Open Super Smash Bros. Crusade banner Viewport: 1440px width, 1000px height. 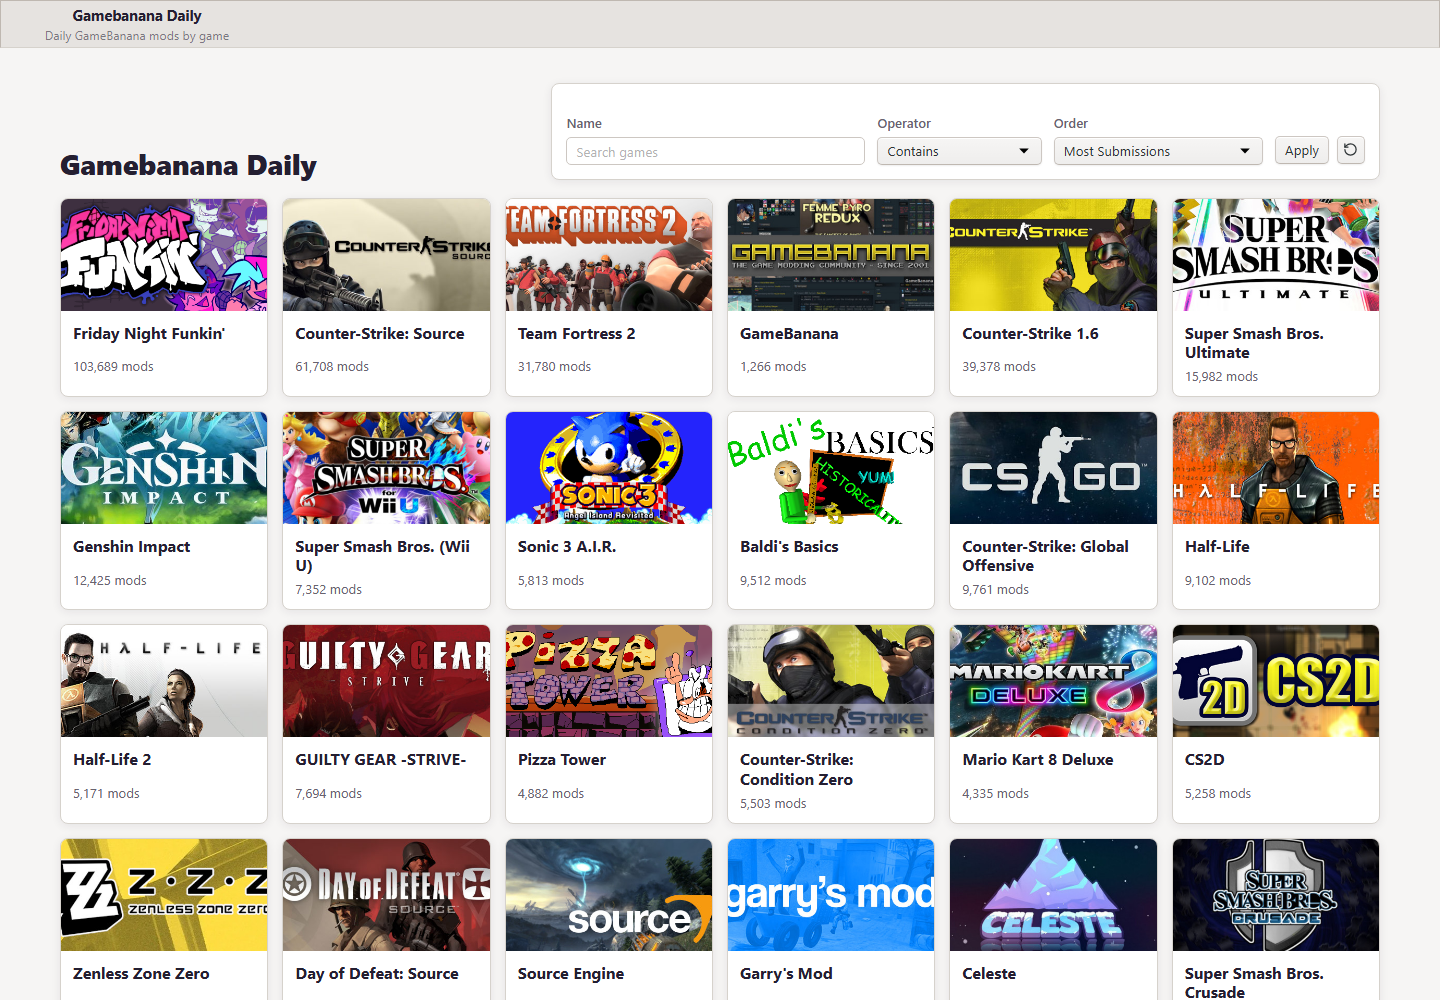click(x=1276, y=895)
